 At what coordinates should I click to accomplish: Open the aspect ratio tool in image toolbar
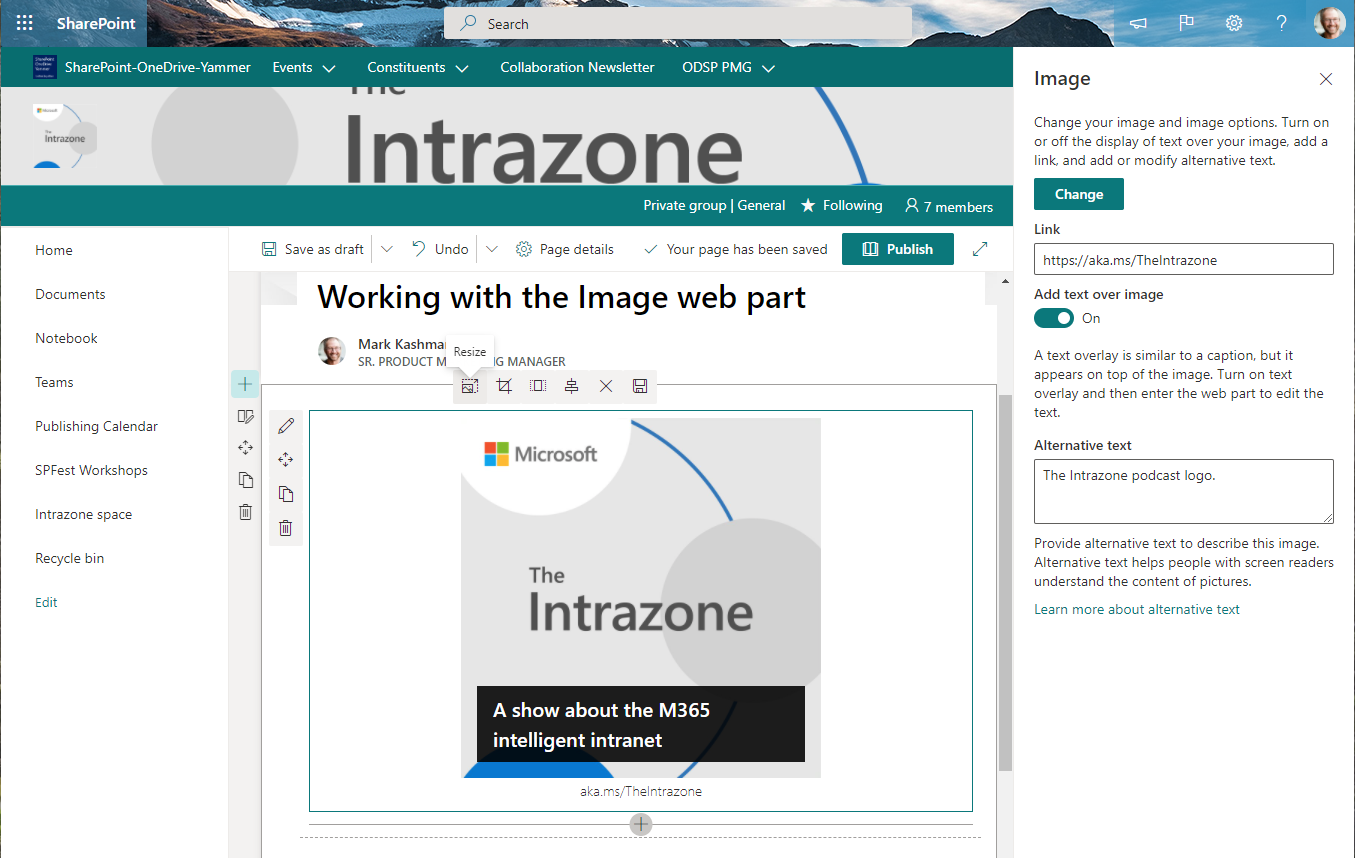[x=538, y=386]
